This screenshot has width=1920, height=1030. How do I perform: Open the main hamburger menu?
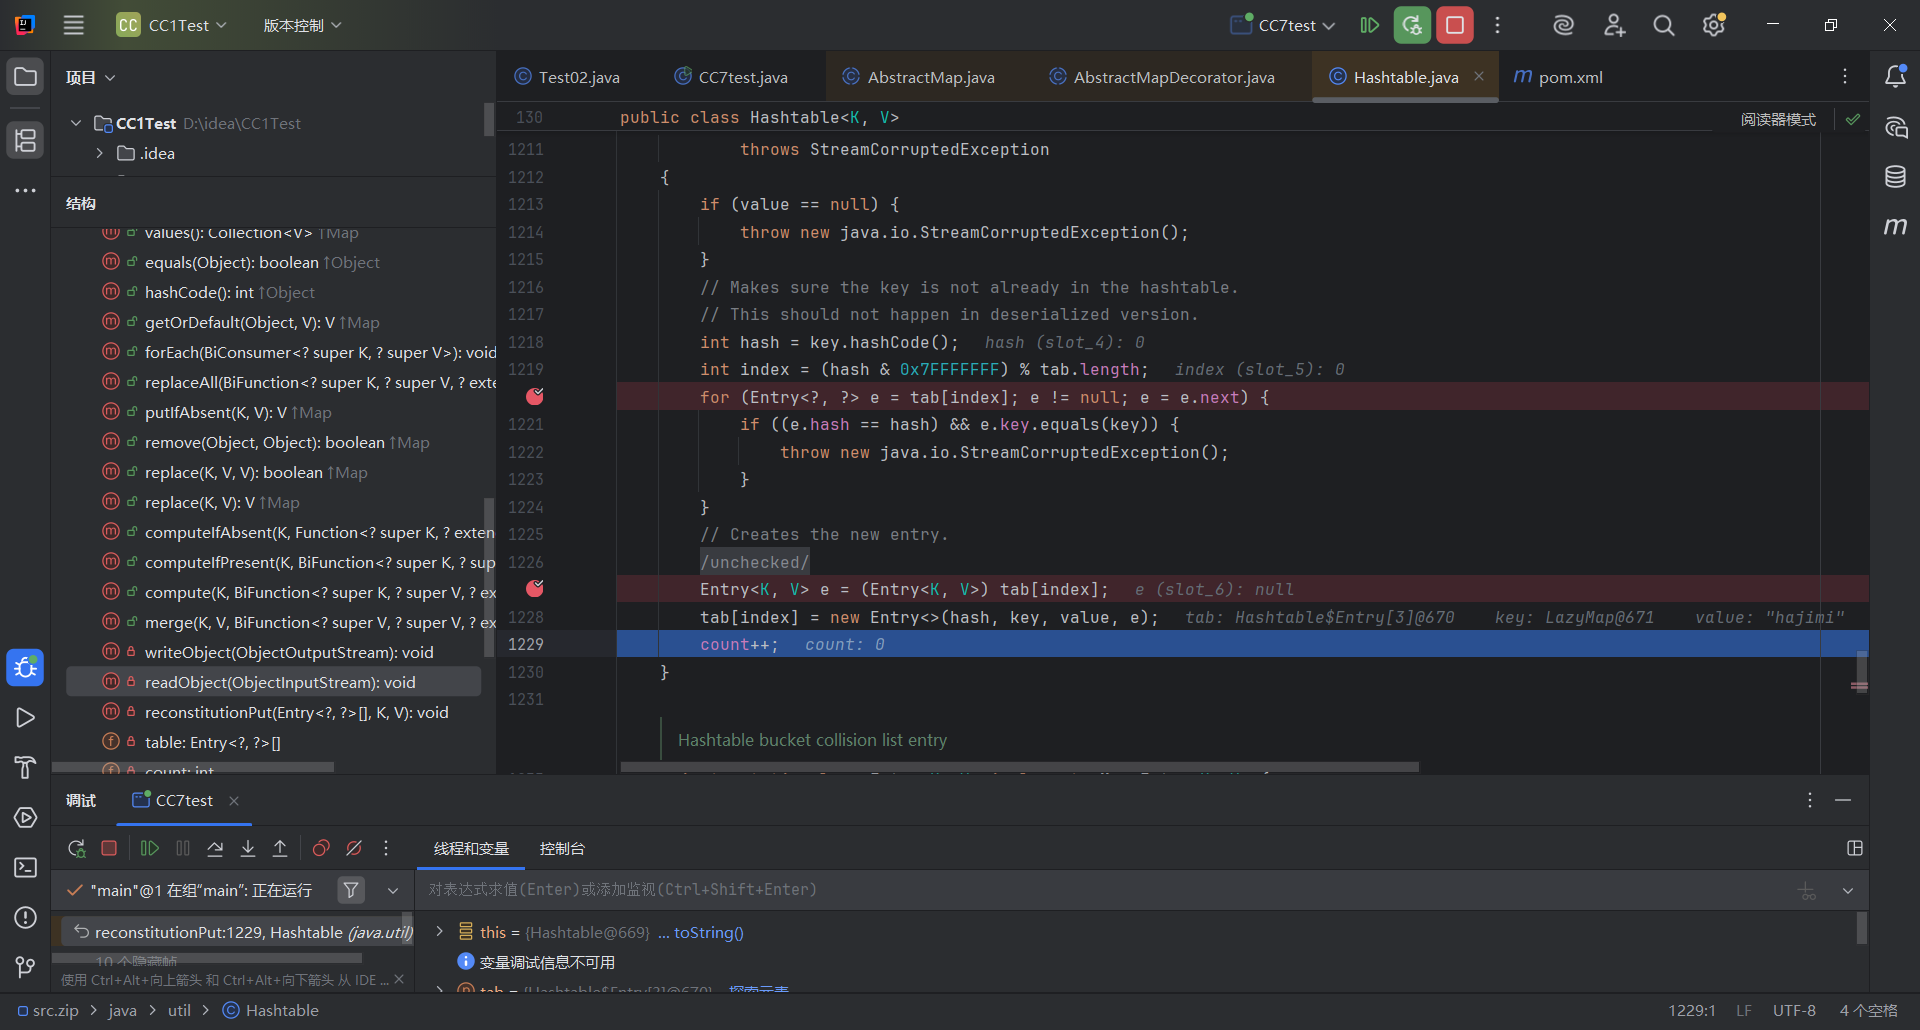point(74,25)
